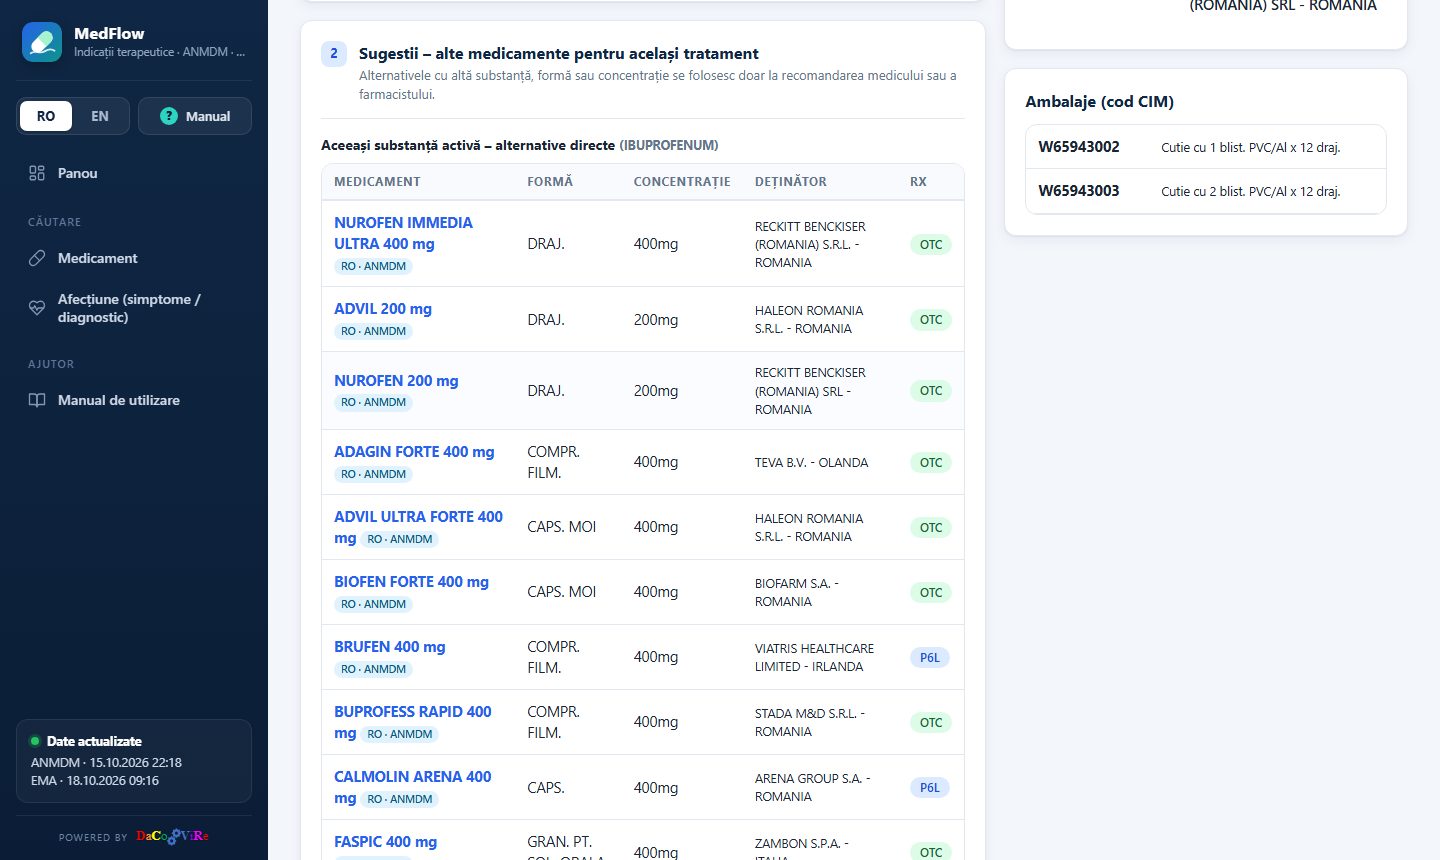This screenshot has height=860, width=1440.
Task: Open CALMOLIN ARENA 400 mg link
Action: [413, 787]
